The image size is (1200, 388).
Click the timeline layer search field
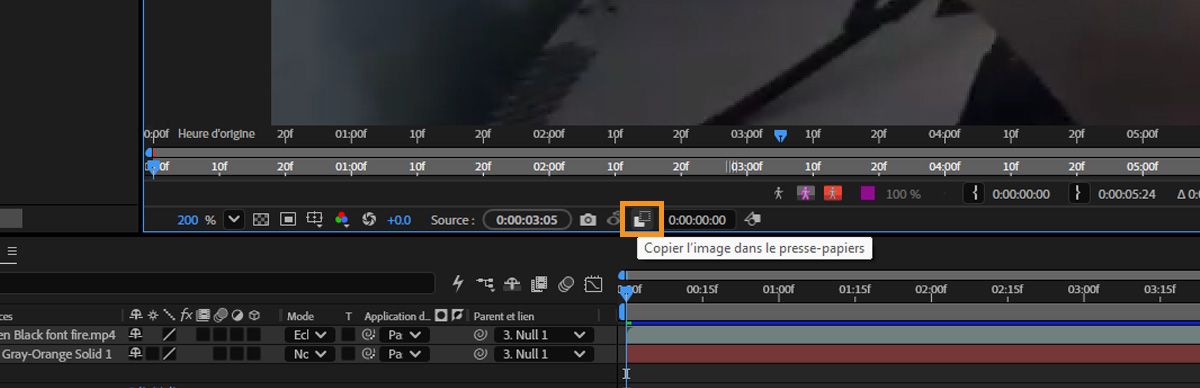[217, 284]
